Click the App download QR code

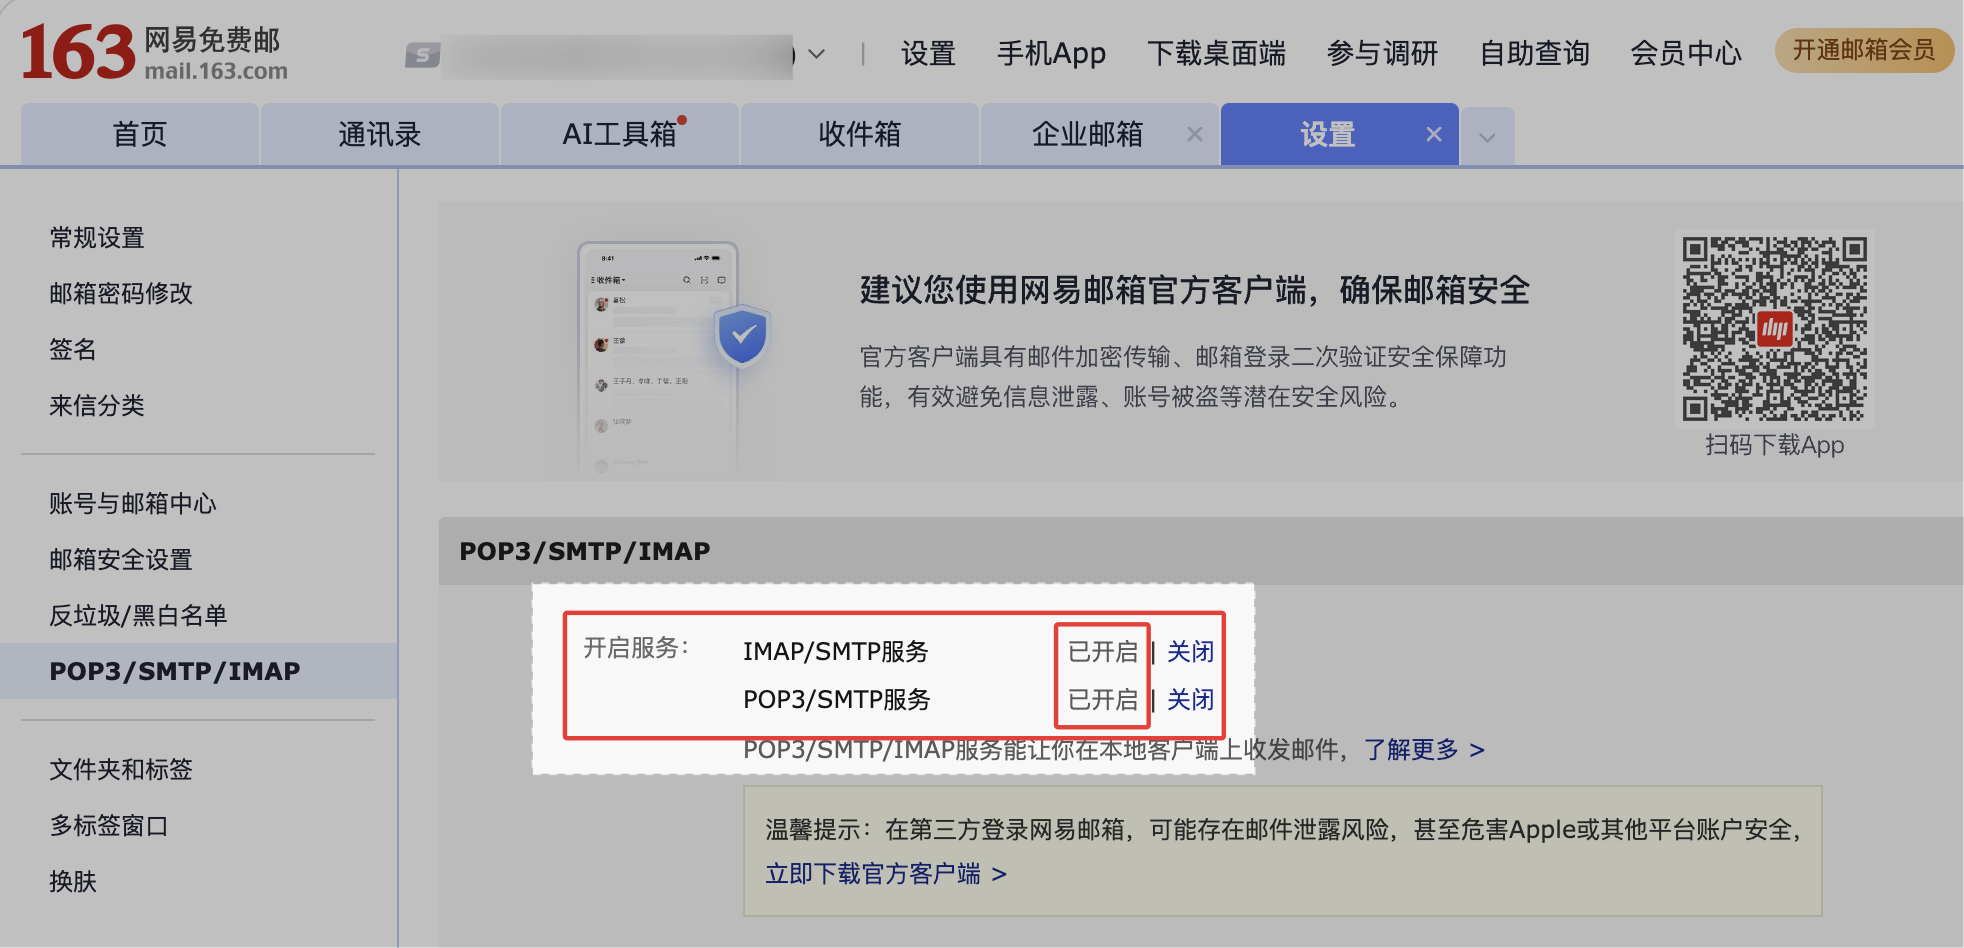pyautogui.click(x=1774, y=328)
